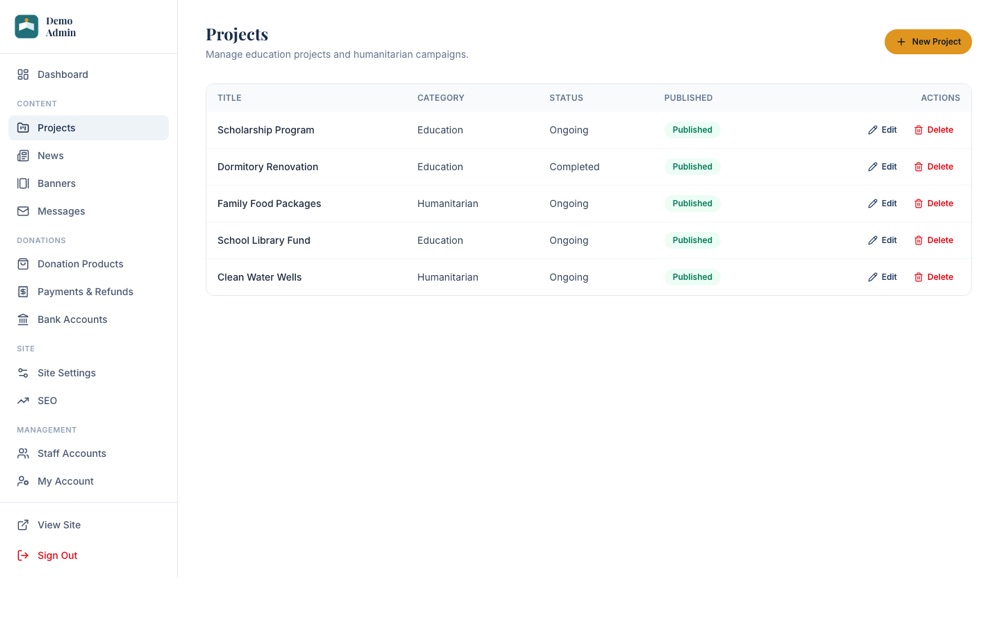Click the Site Settings sliders icon
Viewport: 1000px width, 625px height.
23,373
